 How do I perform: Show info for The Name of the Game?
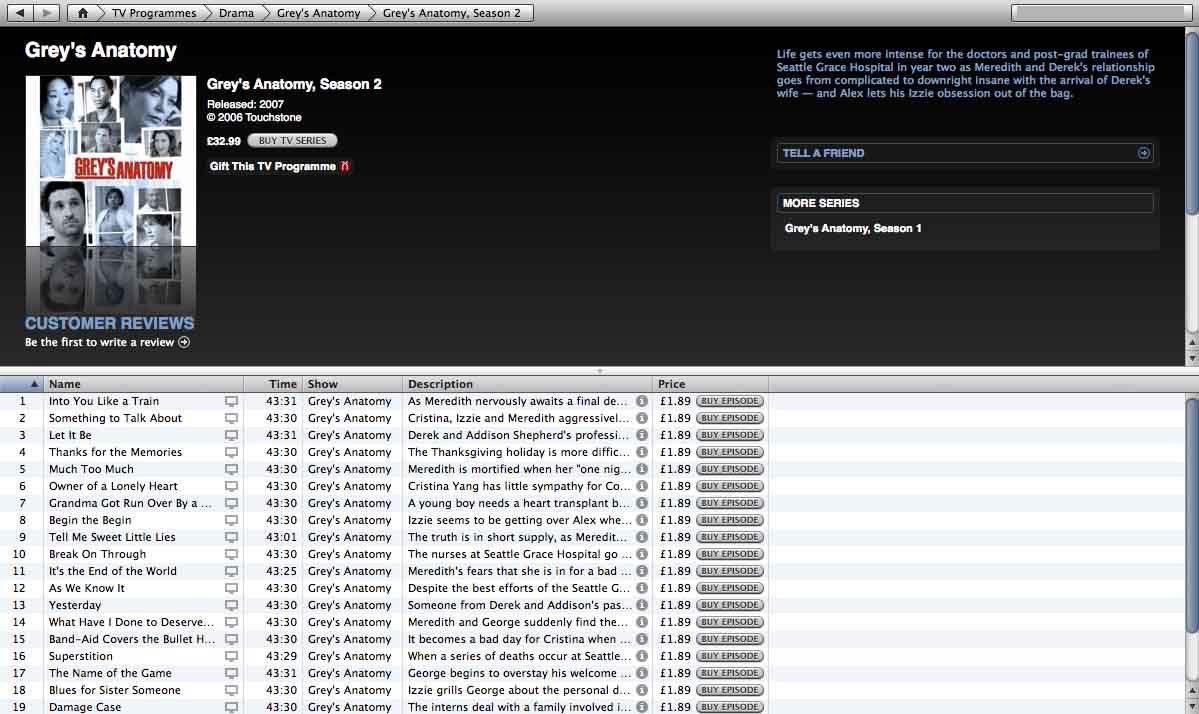(642, 673)
